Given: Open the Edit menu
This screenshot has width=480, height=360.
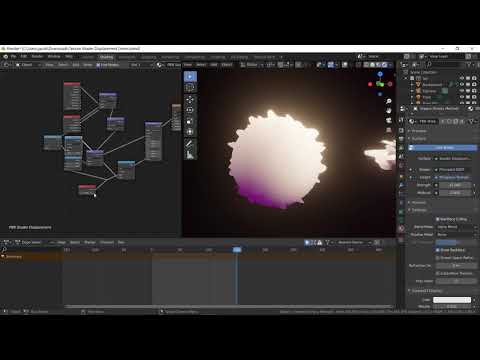Looking at the screenshot, I should coord(24,57).
